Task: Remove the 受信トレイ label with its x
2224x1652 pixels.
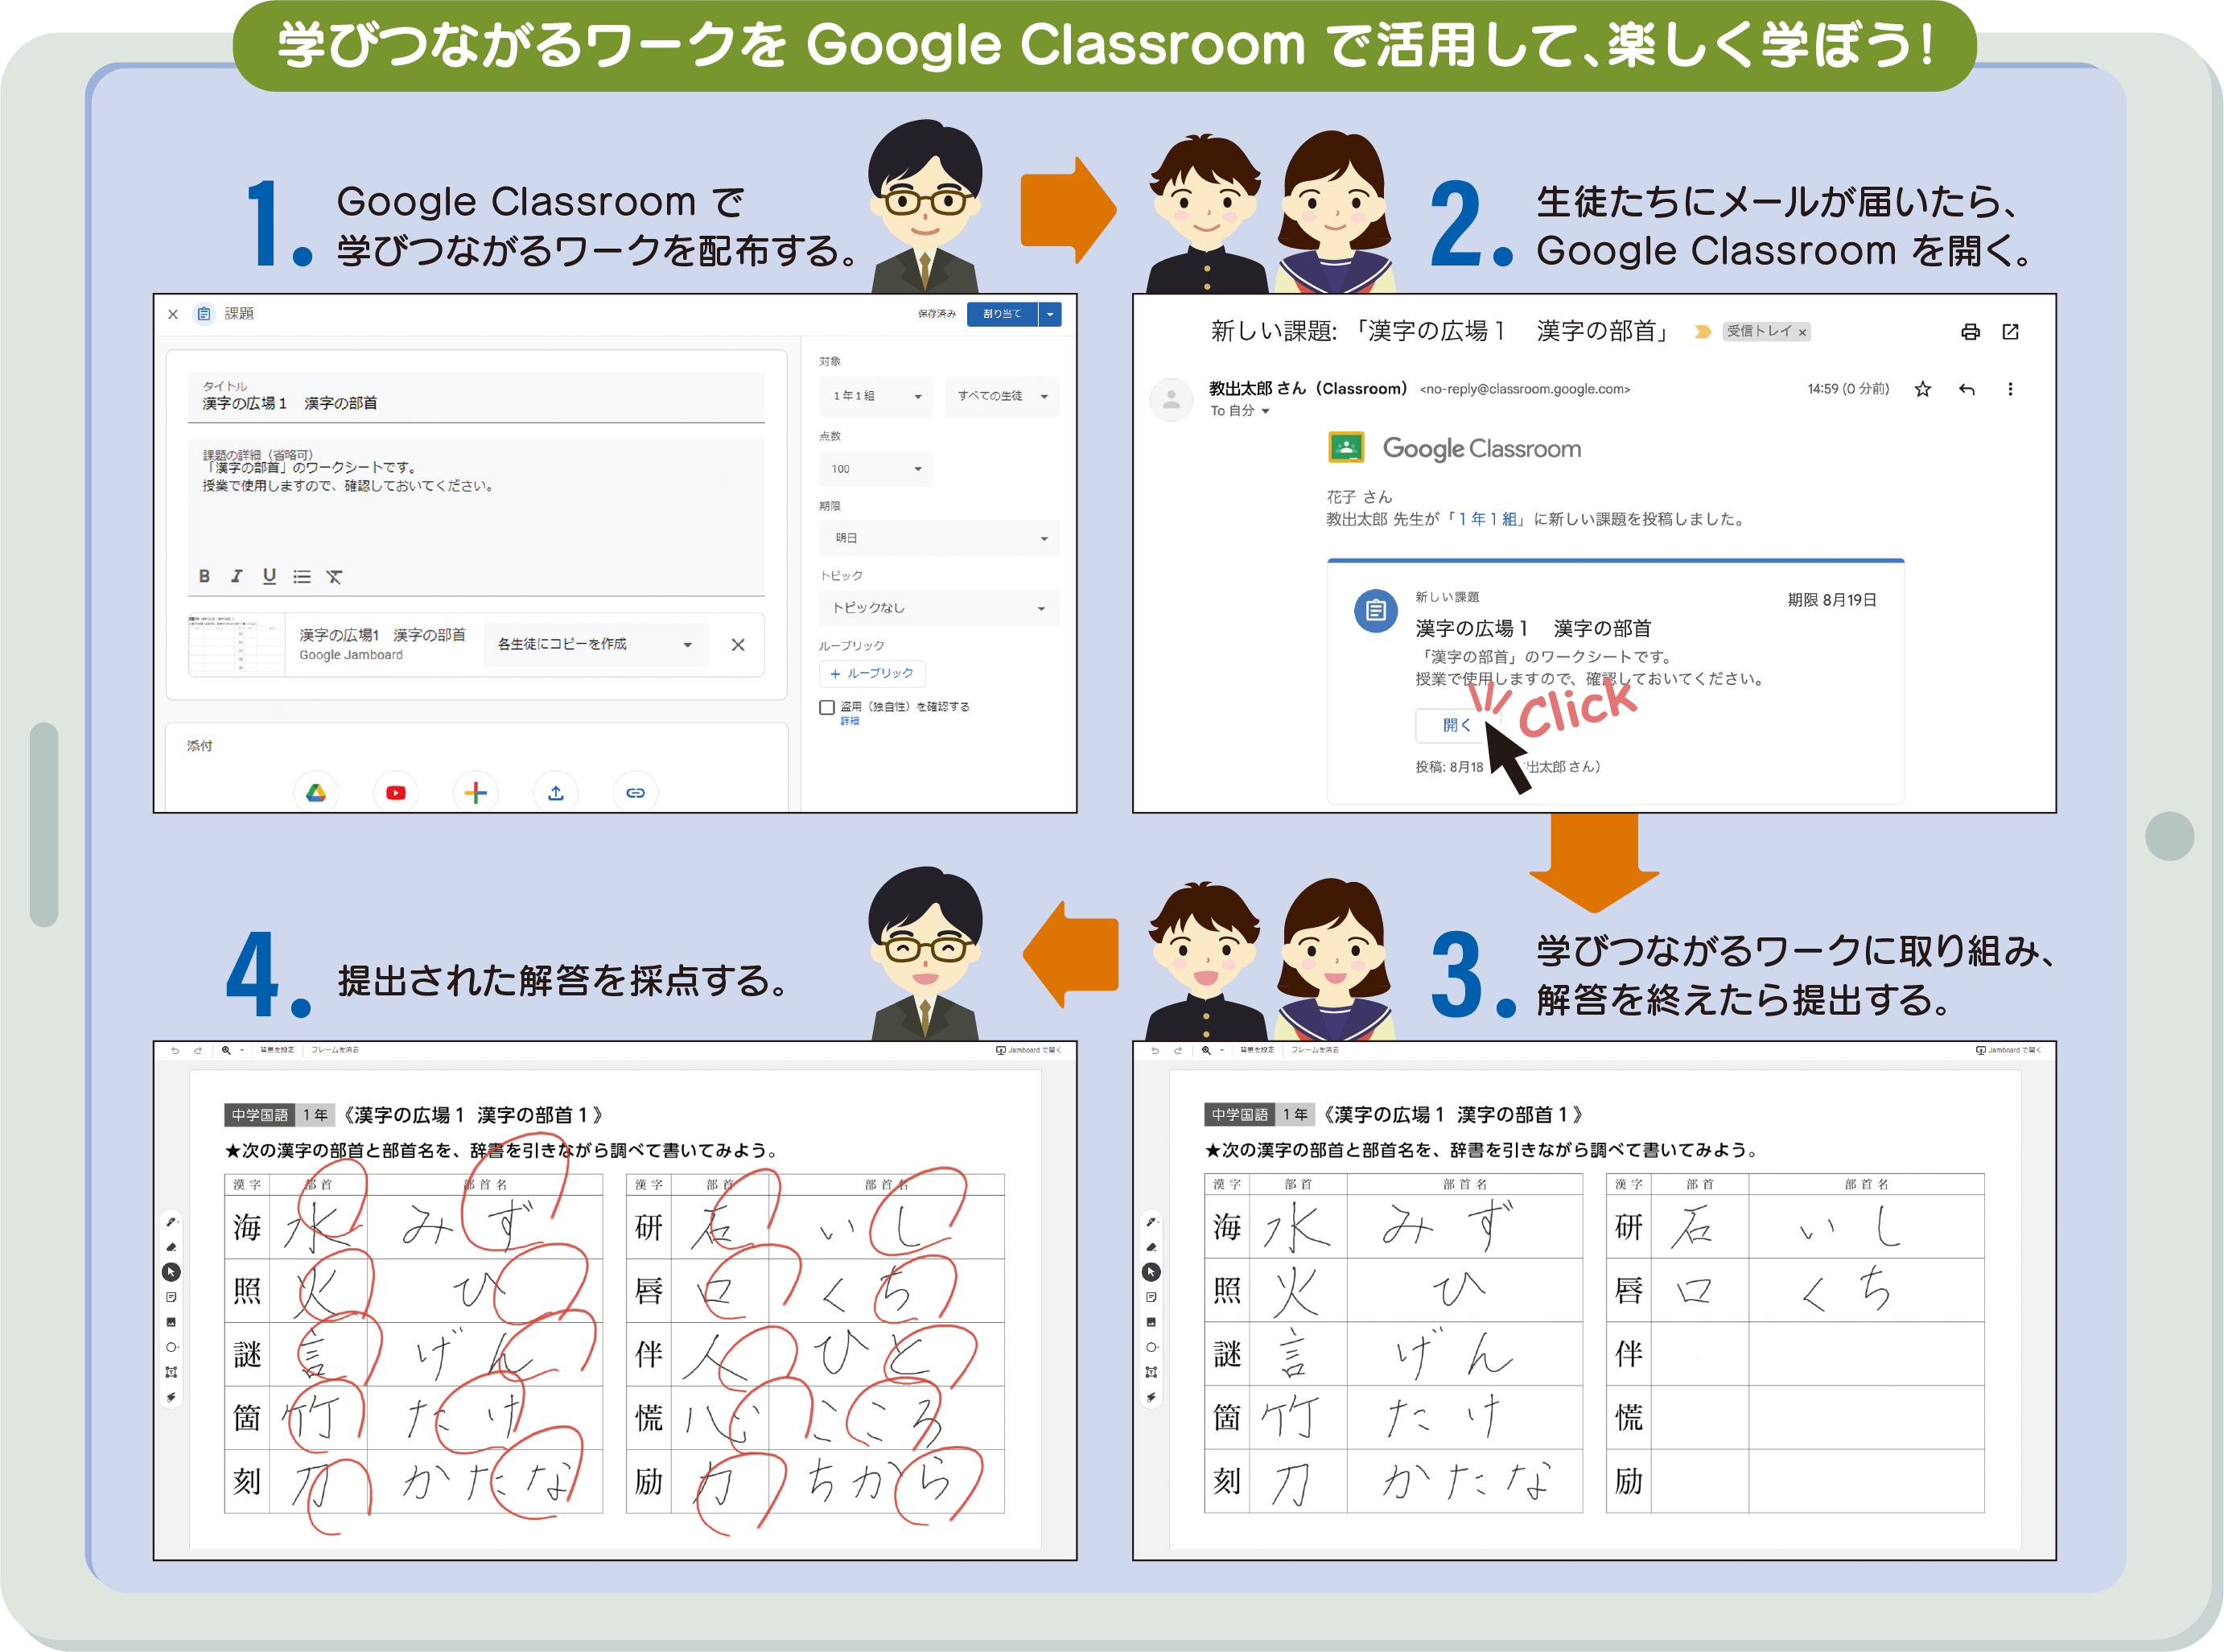Action: tap(1802, 333)
